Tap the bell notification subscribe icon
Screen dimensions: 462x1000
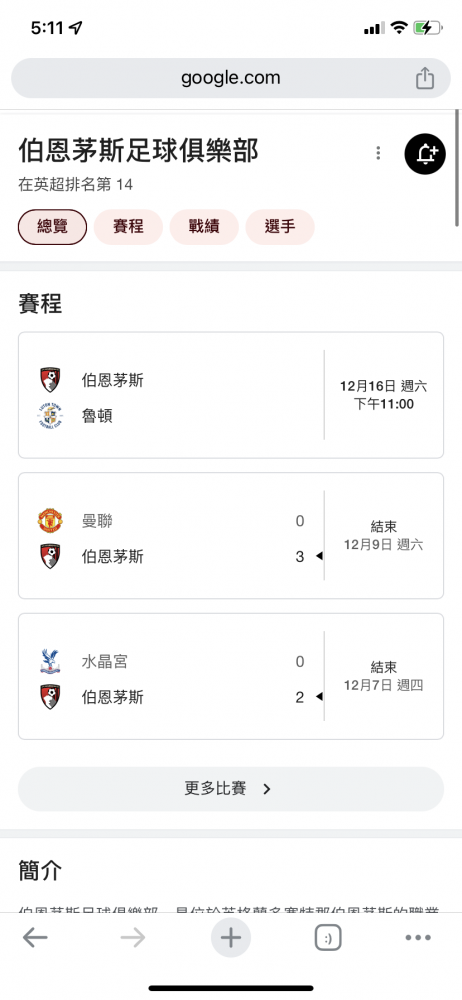(425, 154)
